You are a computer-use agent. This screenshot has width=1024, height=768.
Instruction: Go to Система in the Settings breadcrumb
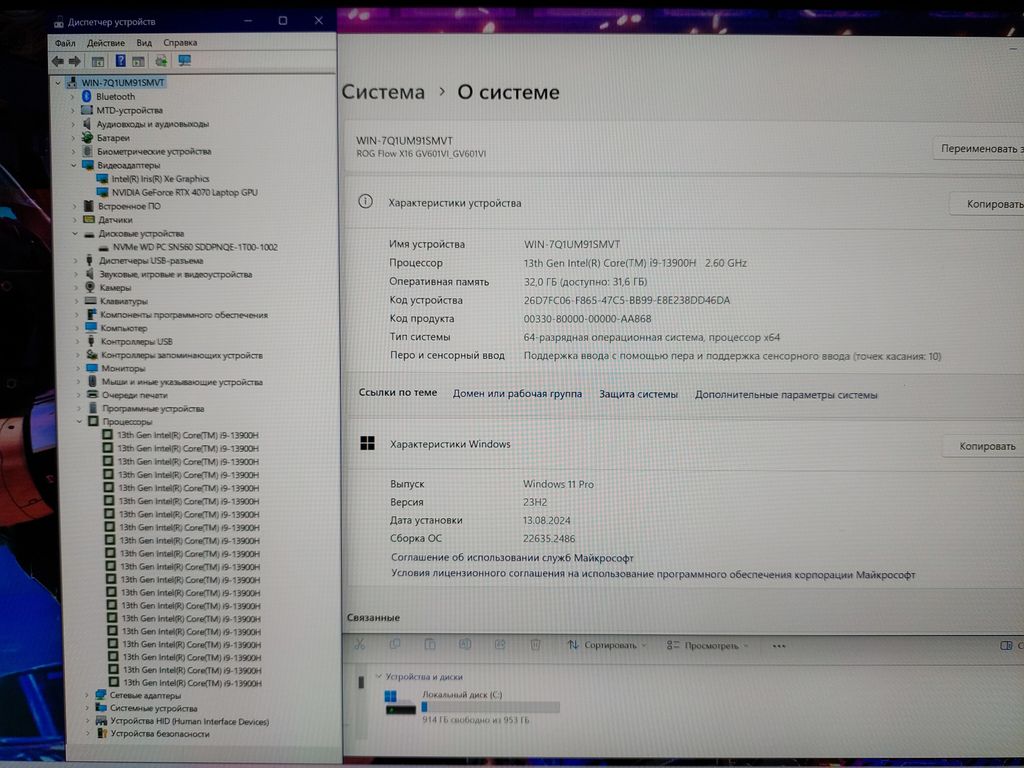click(x=383, y=91)
